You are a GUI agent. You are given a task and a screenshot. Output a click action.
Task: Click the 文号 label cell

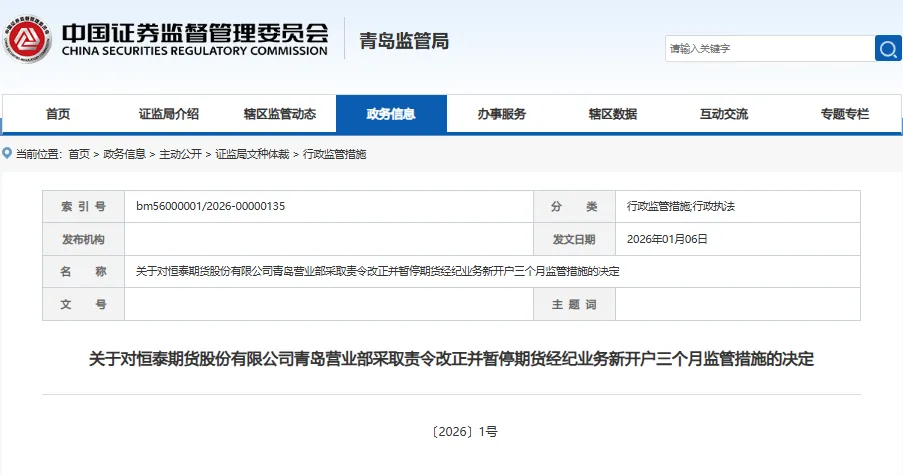point(84,304)
